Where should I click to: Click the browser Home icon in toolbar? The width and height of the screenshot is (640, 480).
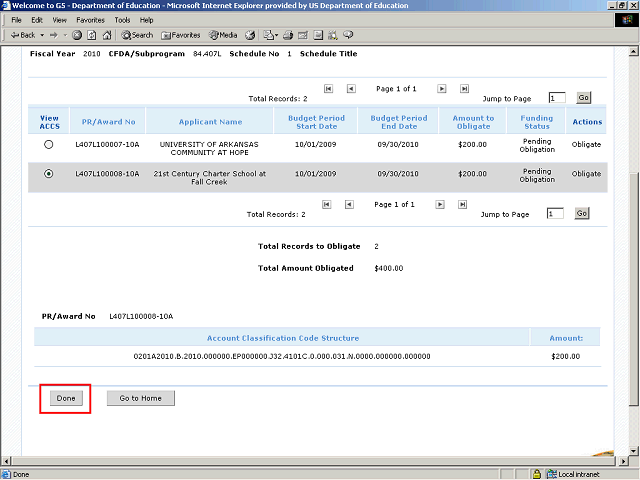[x=106, y=35]
